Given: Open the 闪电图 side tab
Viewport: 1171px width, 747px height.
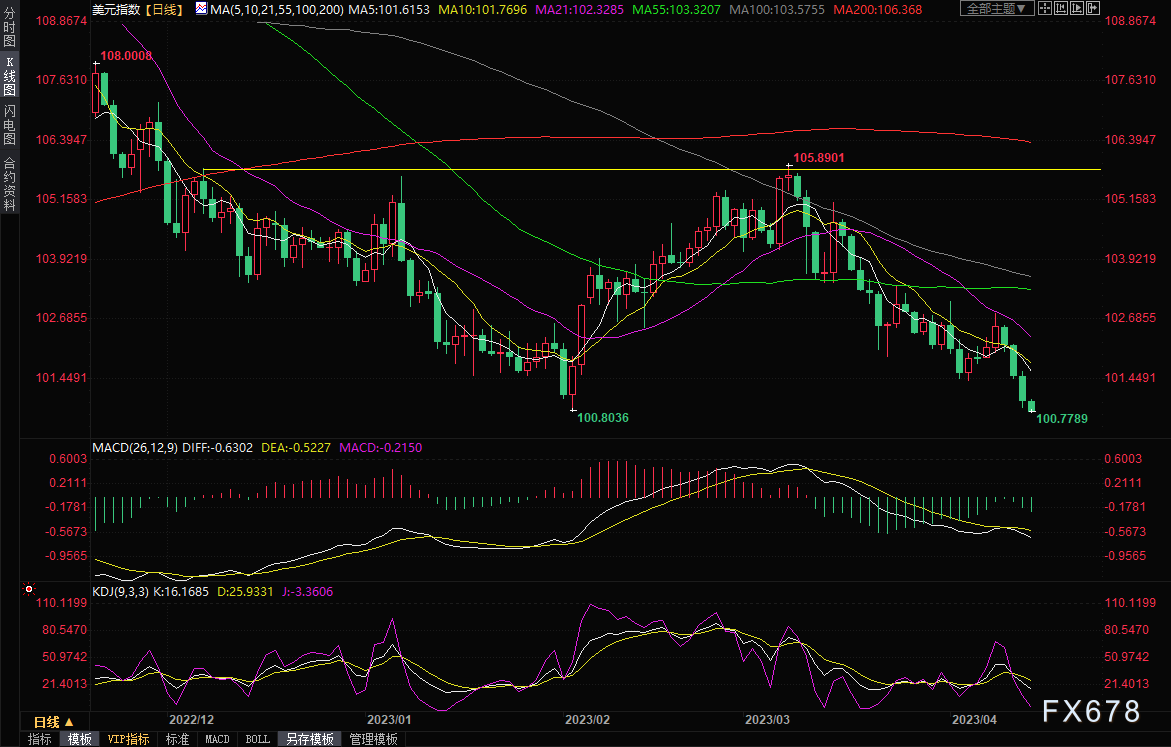Looking at the screenshot, I should click(x=9, y=125).
